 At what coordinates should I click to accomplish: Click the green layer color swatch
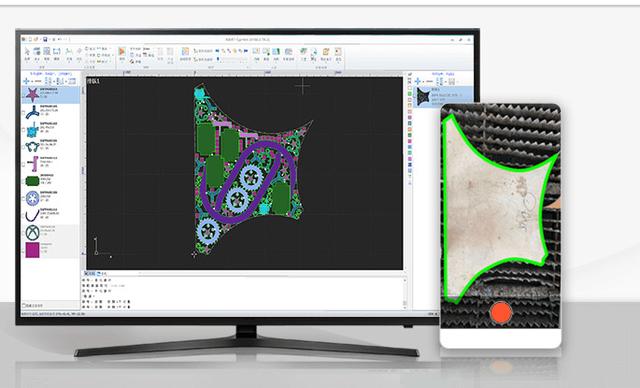click(410, 94)
